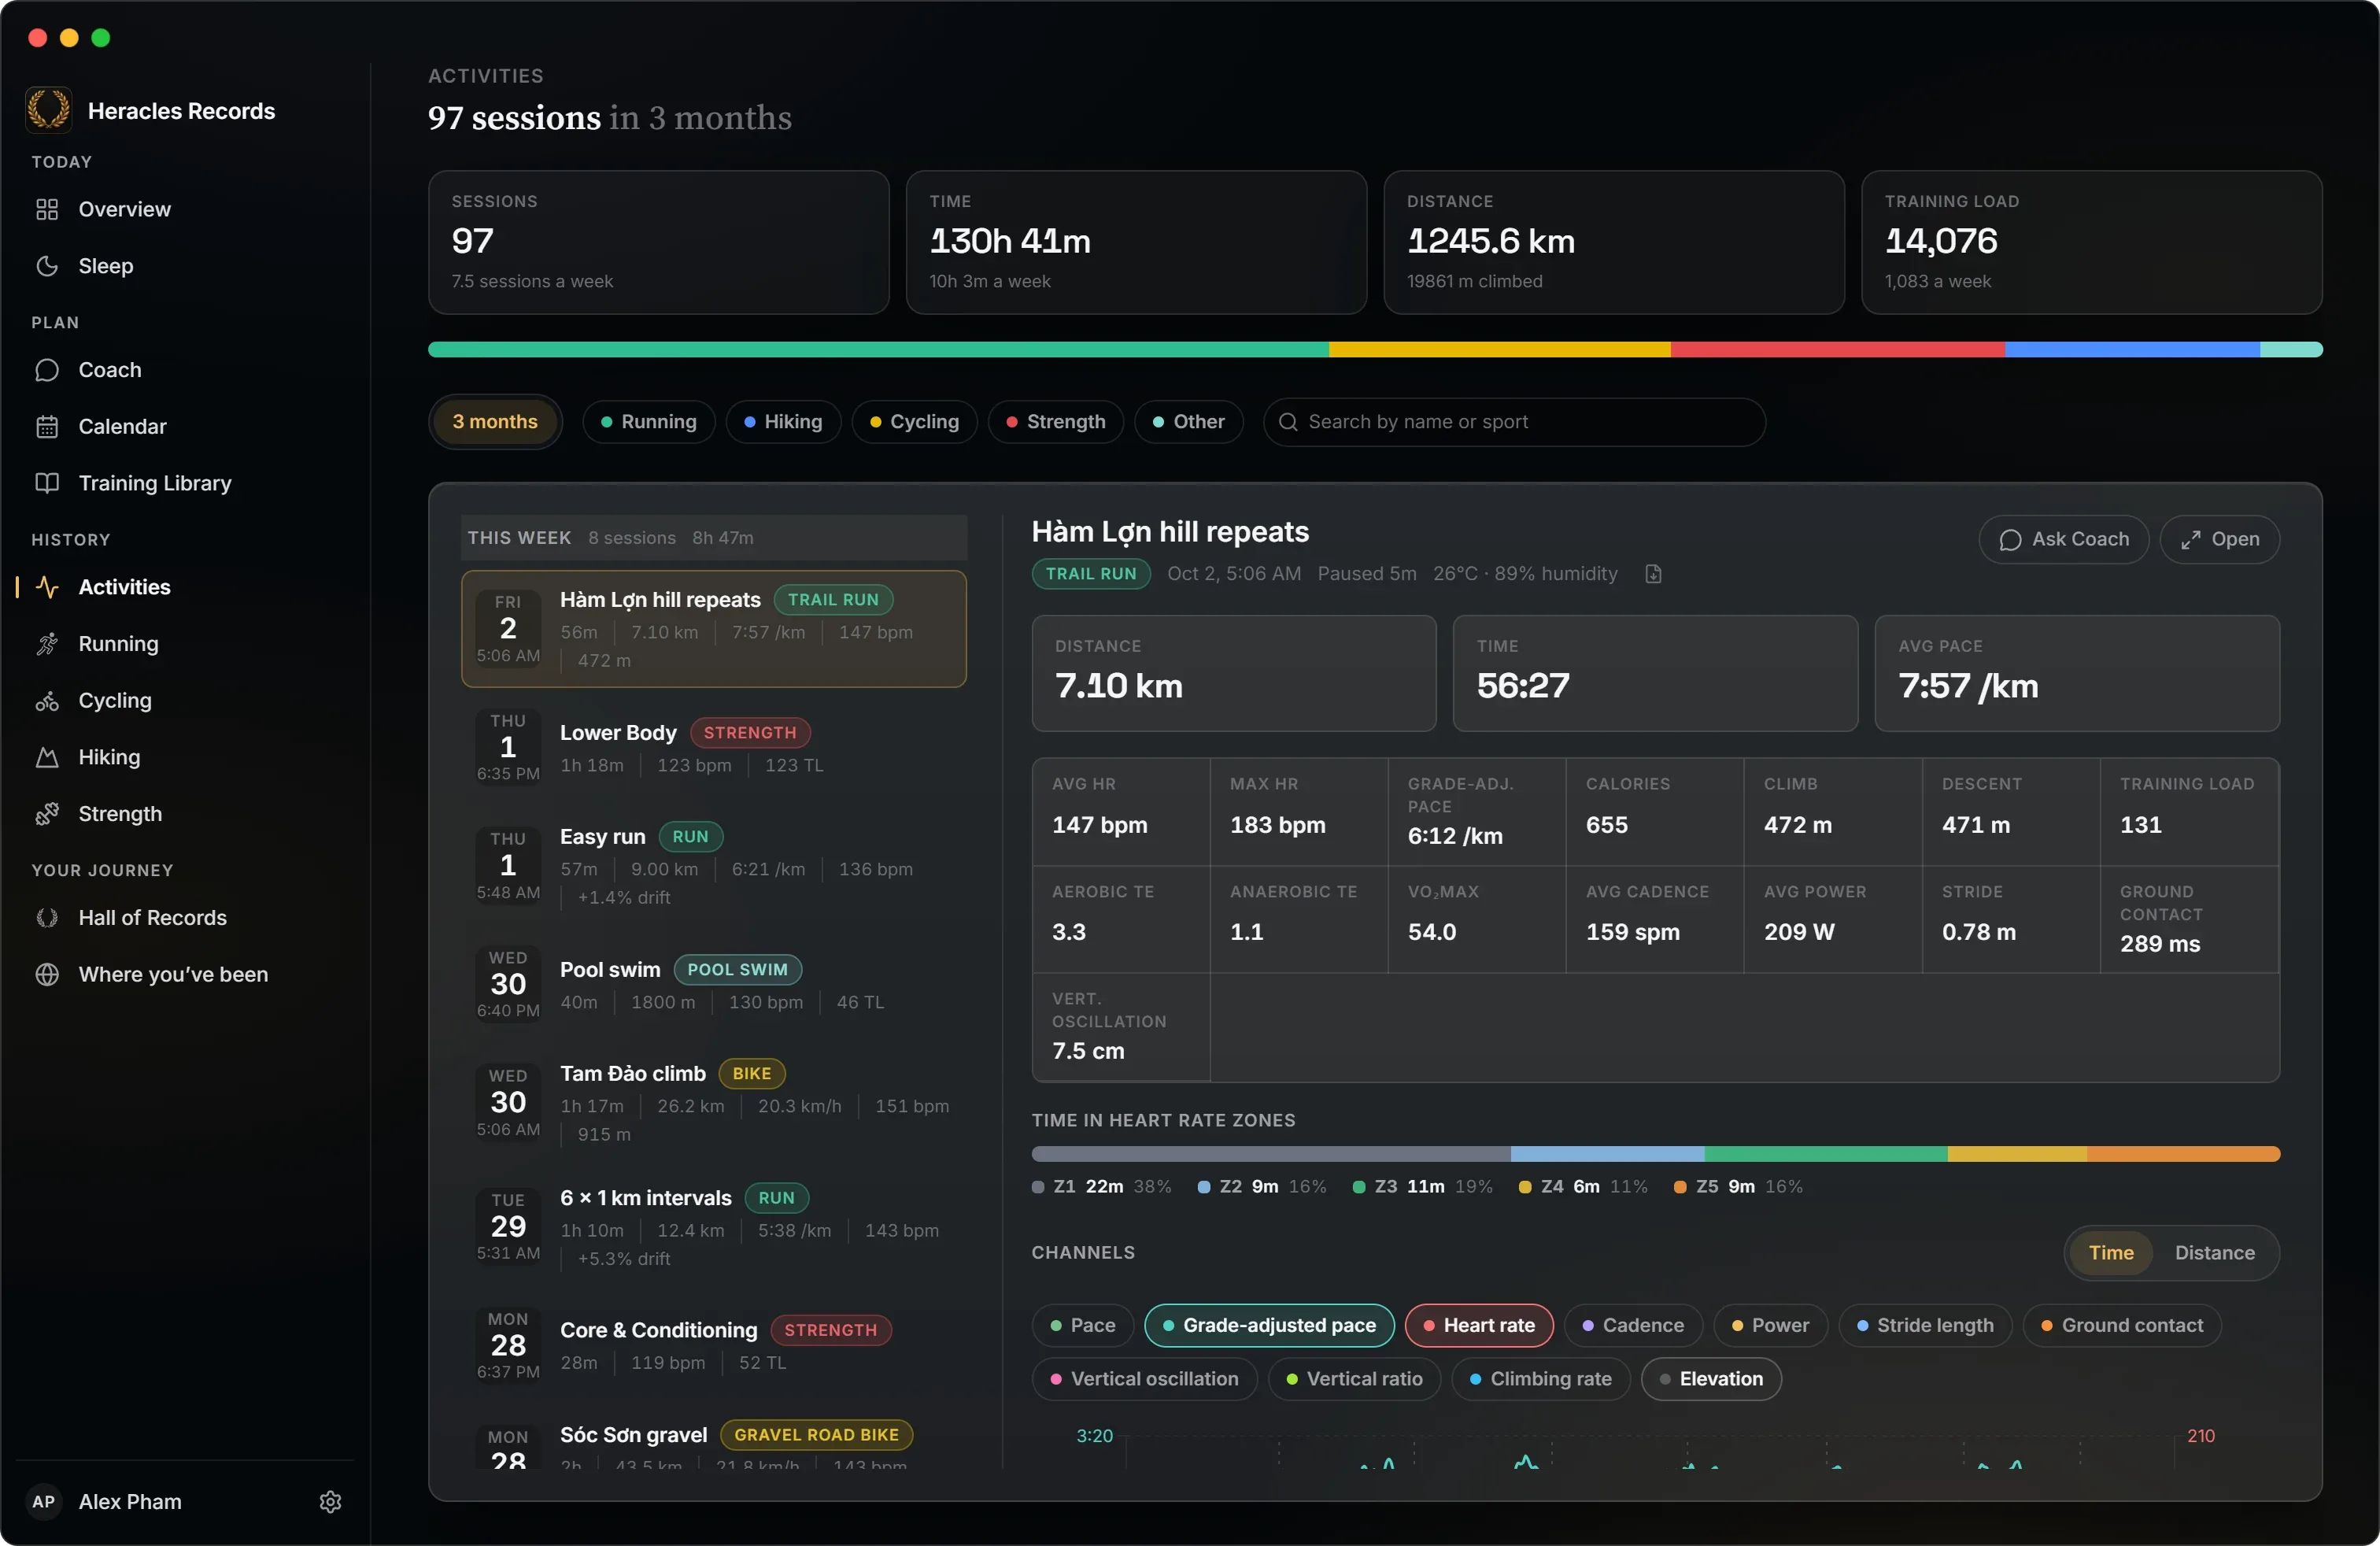Enable the Power channel chip

(x=1770, y=1326)
